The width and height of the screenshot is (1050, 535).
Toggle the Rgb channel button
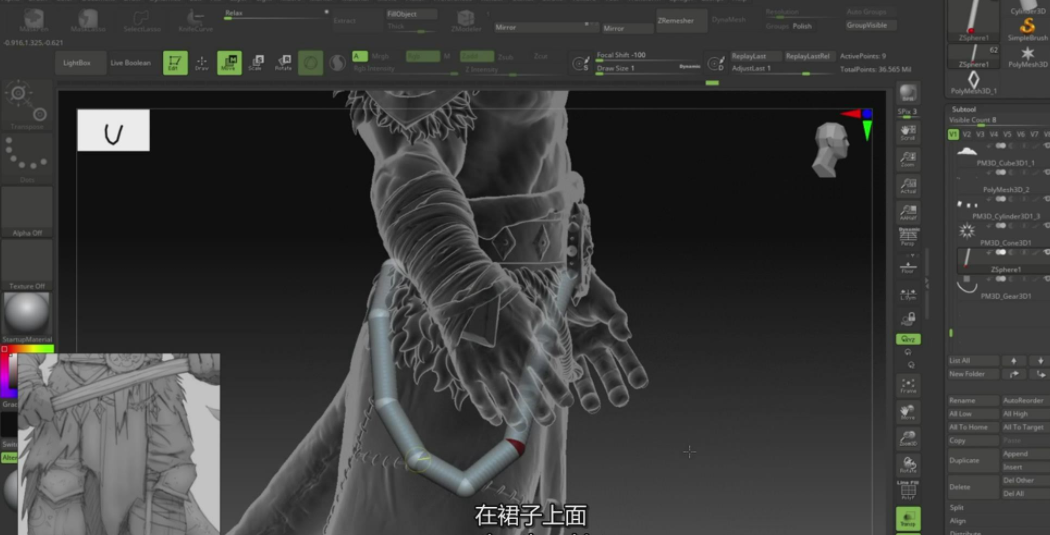[423, 56]
